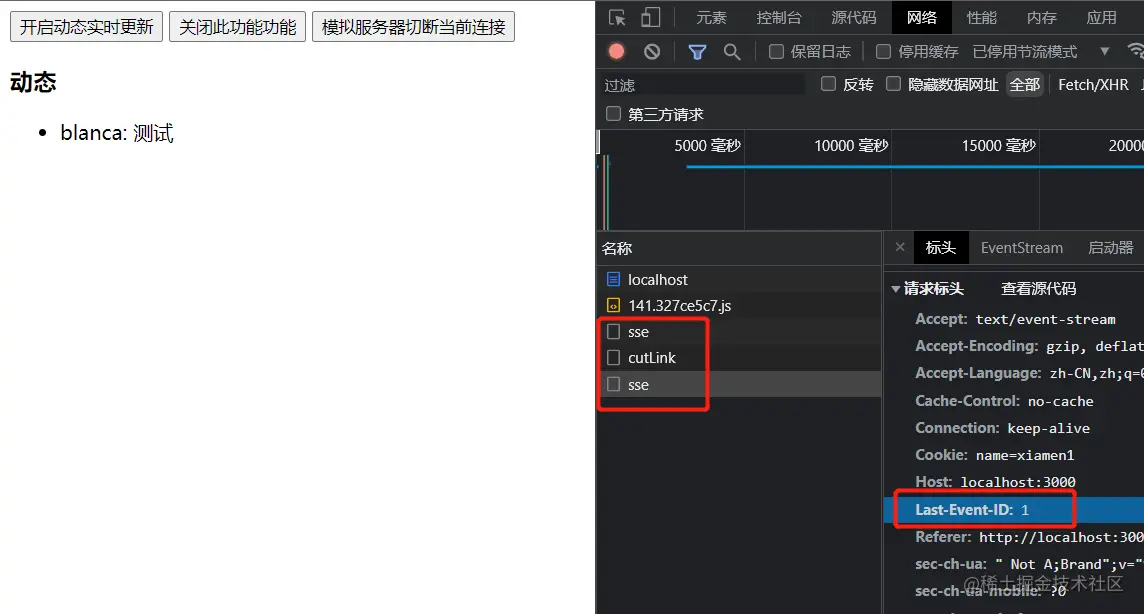This screenshot has width=1144, height=614.
Task: Check the 停用缓存 checkbox
Action: pyautogui.click(x=883, y=51)
